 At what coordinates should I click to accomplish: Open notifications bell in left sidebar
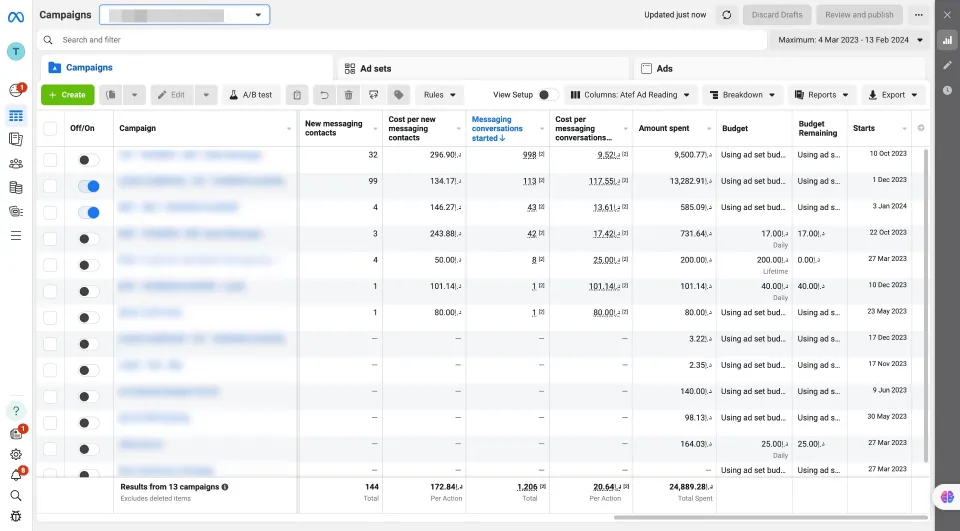pos(16,475)
